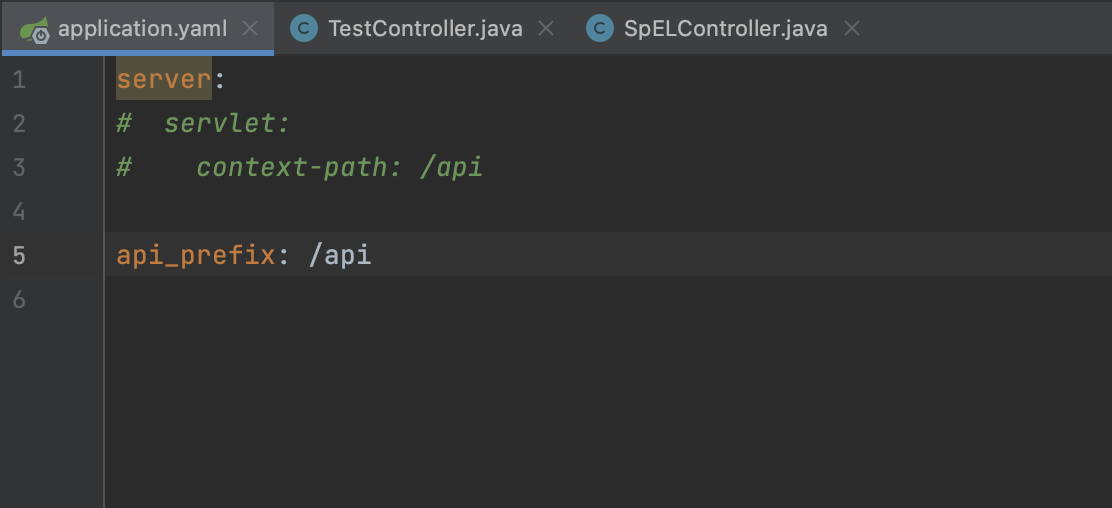The height and width of the screenshot is (508, 1112).
Task: Open the SpELController.java tab
Action: [724, 28]
